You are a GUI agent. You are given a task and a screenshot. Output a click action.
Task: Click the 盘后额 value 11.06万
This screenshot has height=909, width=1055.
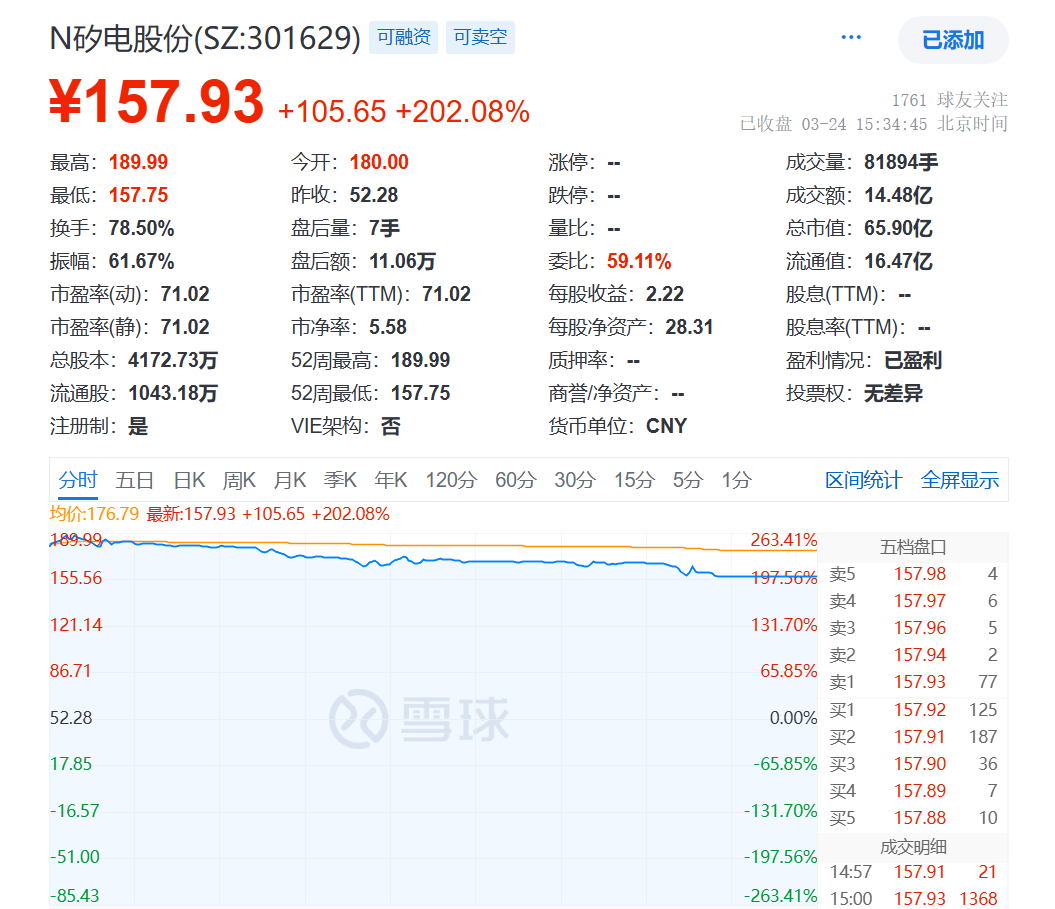[x=402, y=261]
